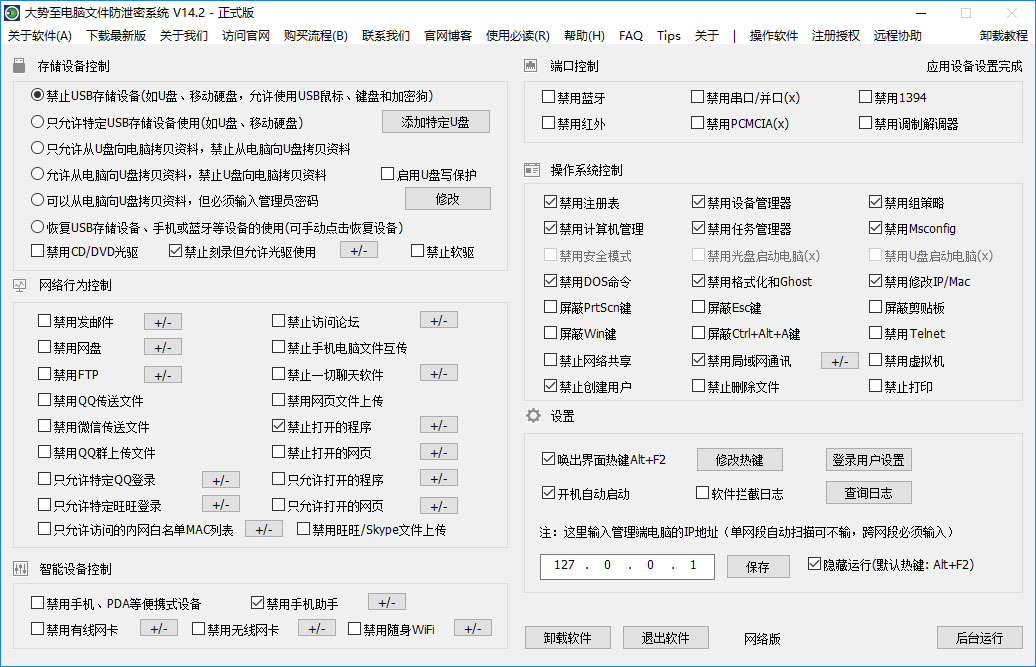
Task: Click the 端口控制 panel icon
Action: [x=530, y=66]
